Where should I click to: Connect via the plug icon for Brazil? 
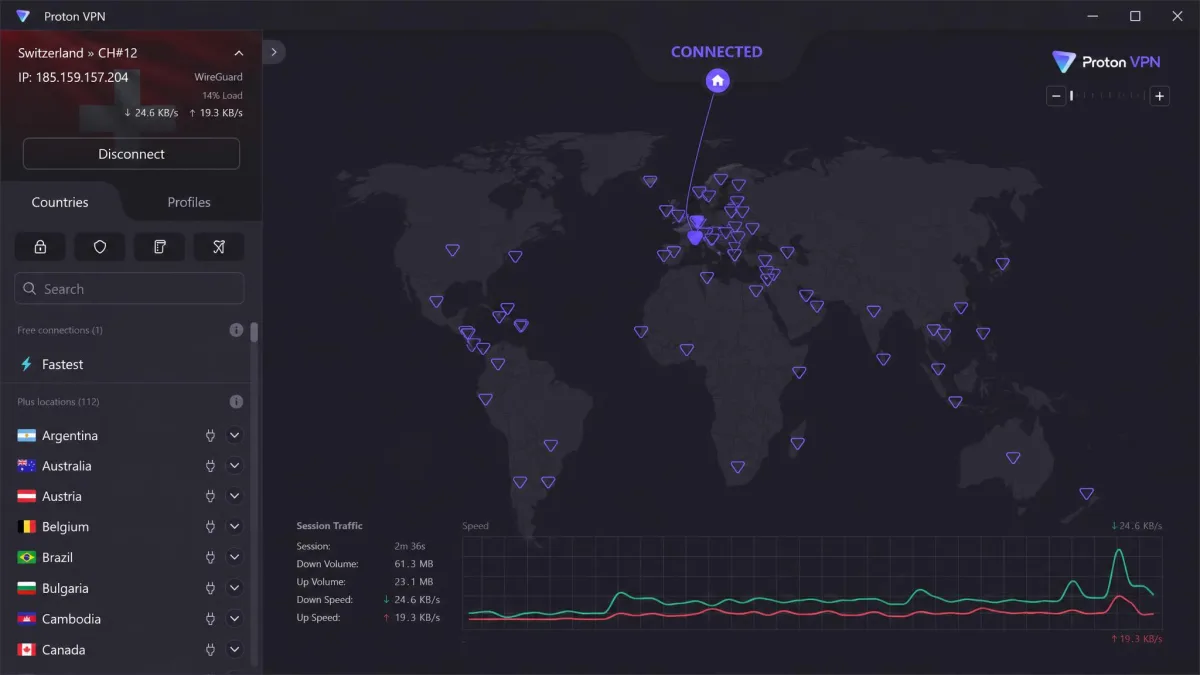coord(211,557)
